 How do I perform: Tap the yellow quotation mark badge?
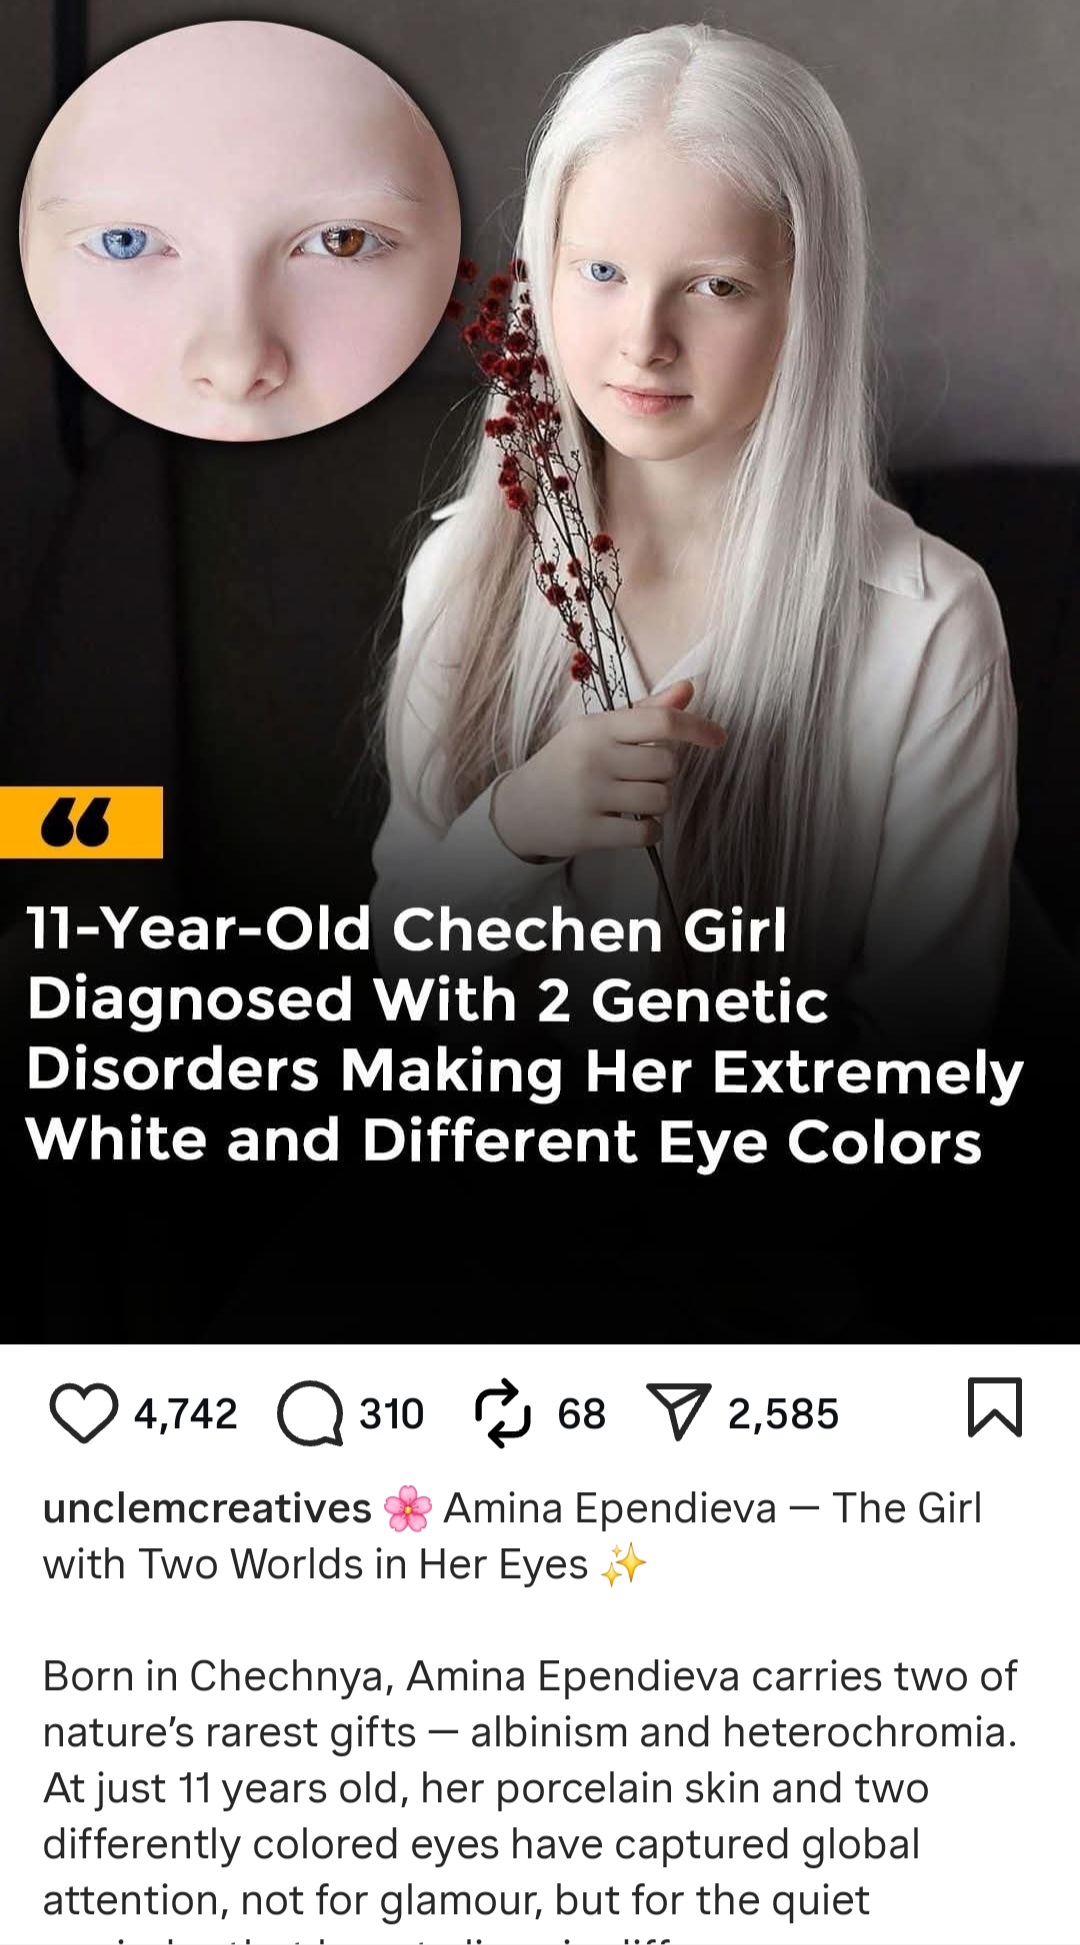(81, 822)
